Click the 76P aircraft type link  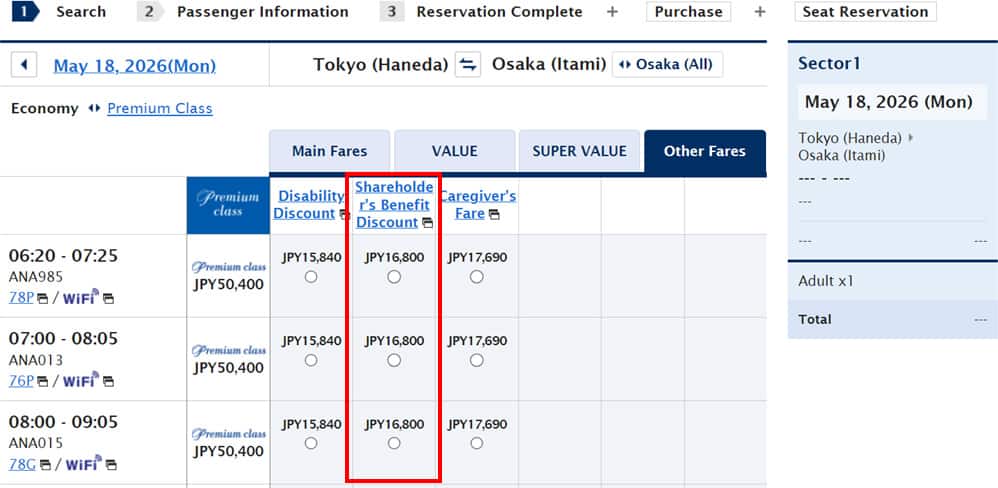21,381
